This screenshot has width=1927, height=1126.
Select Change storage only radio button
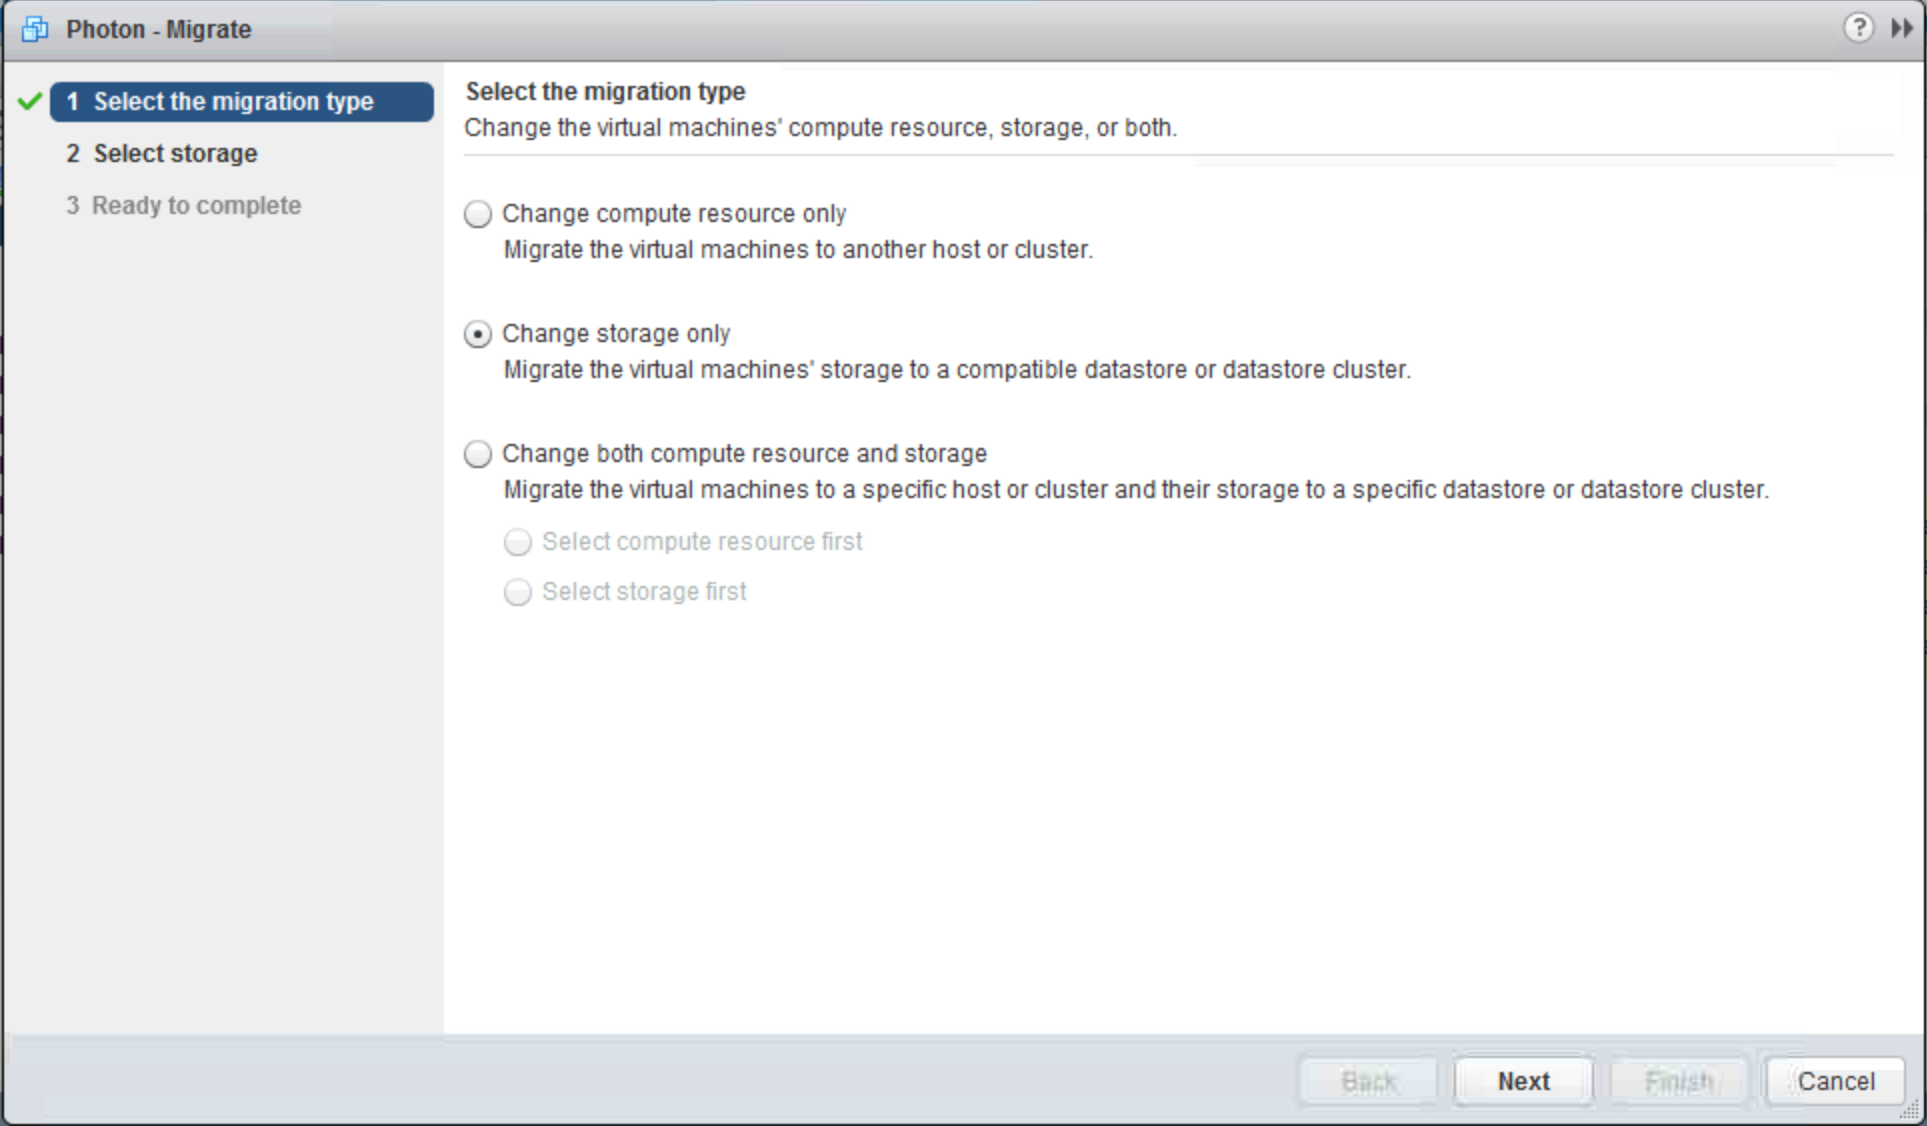478,334
